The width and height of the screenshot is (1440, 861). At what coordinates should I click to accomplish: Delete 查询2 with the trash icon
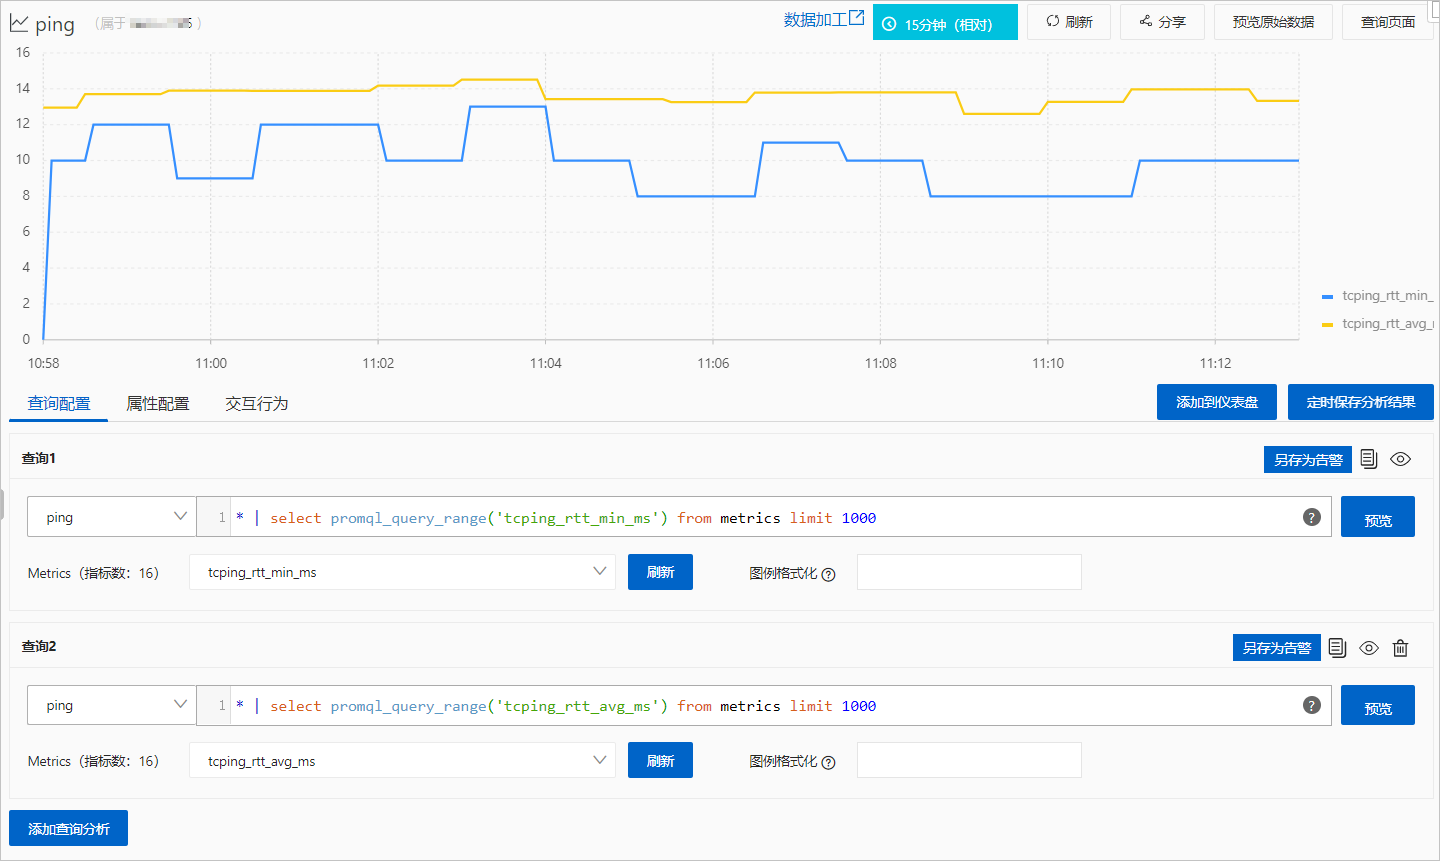(1400, 648)
